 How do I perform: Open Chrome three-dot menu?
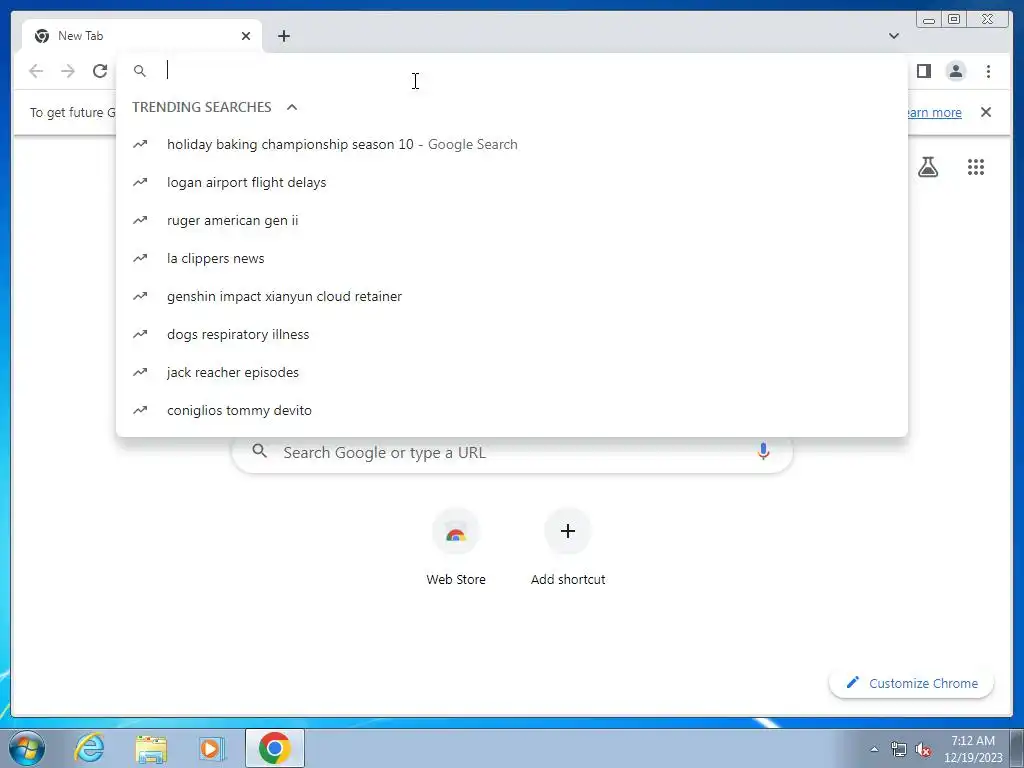click(x=988, y=71)
